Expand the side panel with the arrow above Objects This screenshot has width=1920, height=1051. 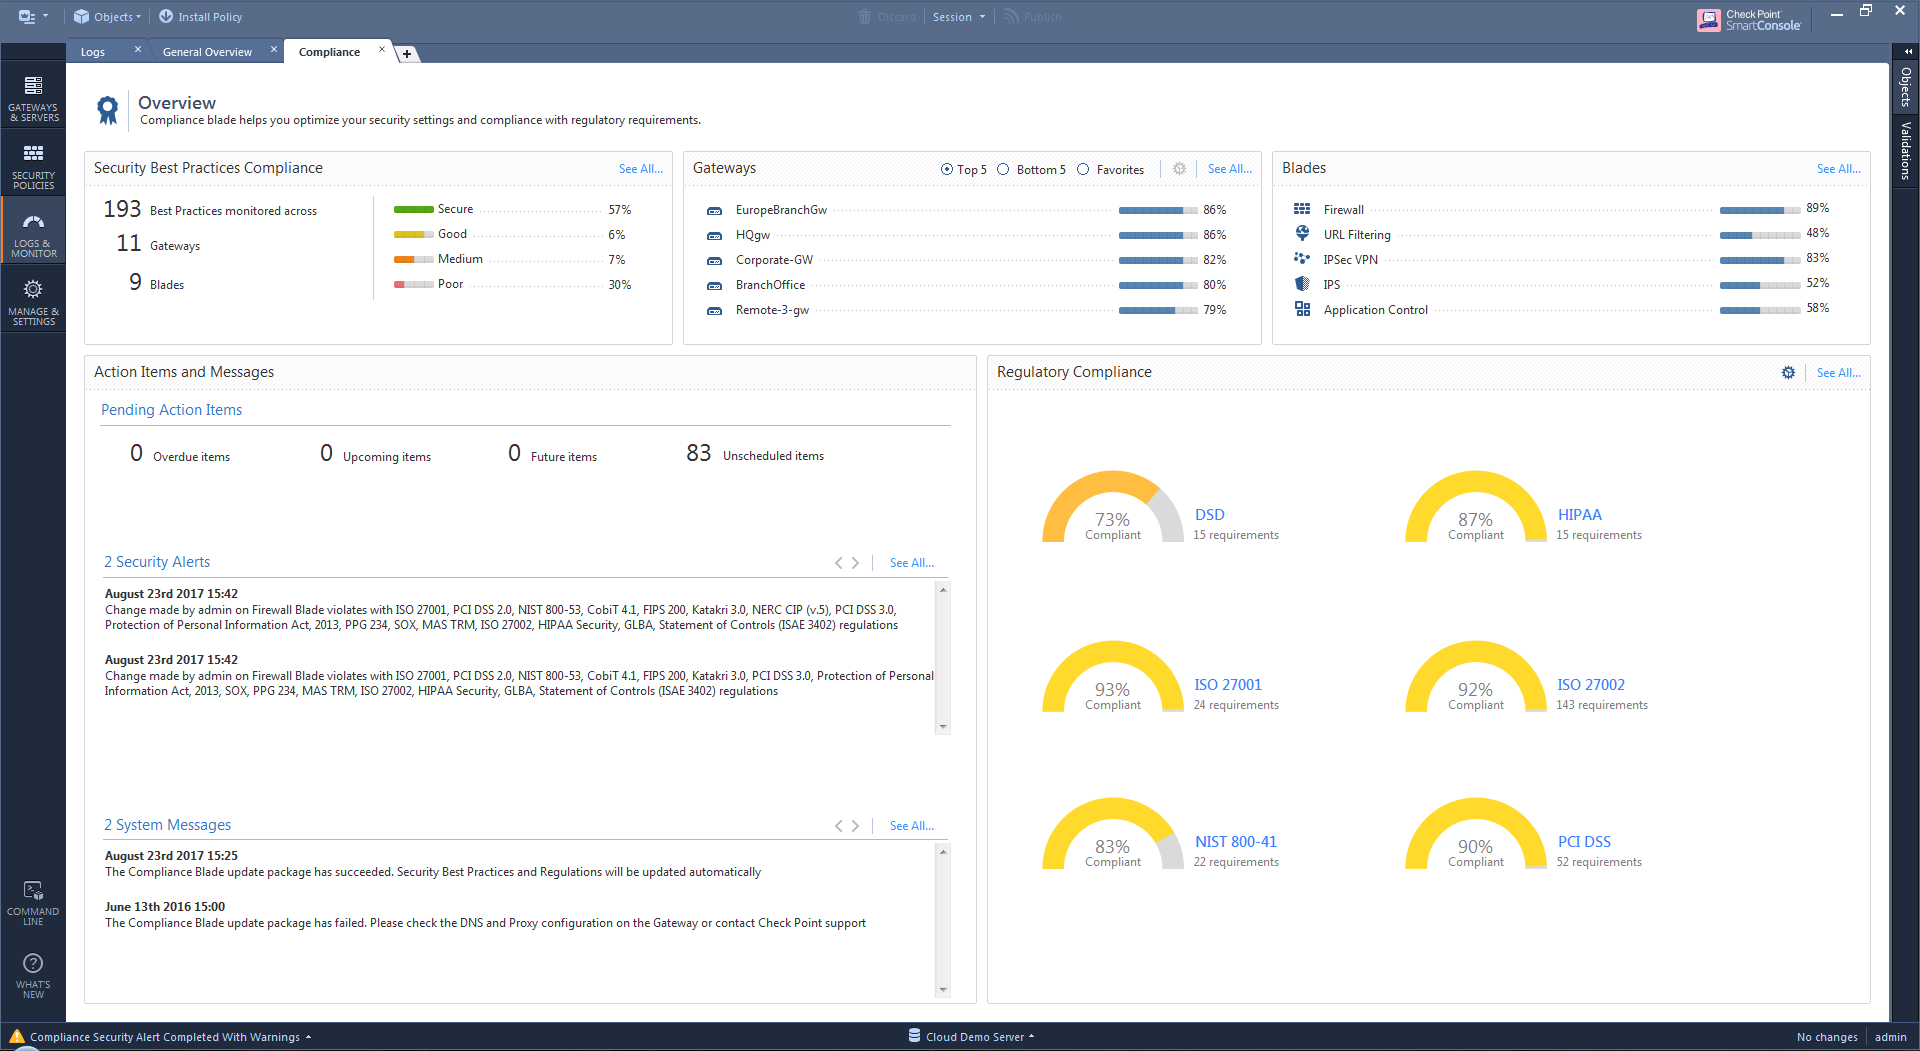click(x=1907, y=51)
